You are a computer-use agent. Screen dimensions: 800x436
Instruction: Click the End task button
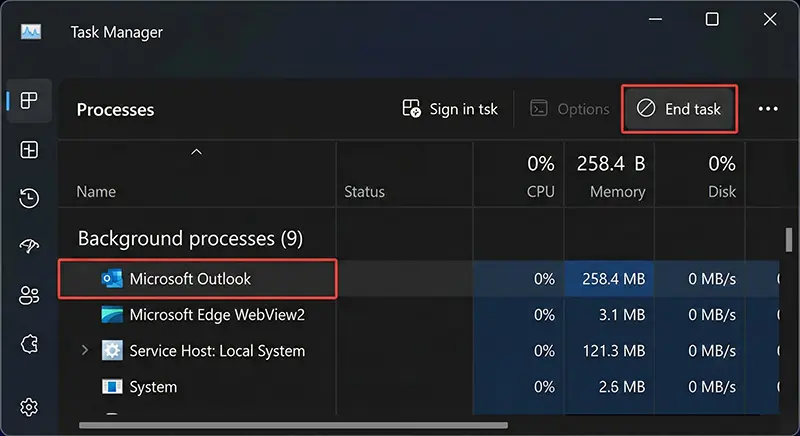click(679, 109)
